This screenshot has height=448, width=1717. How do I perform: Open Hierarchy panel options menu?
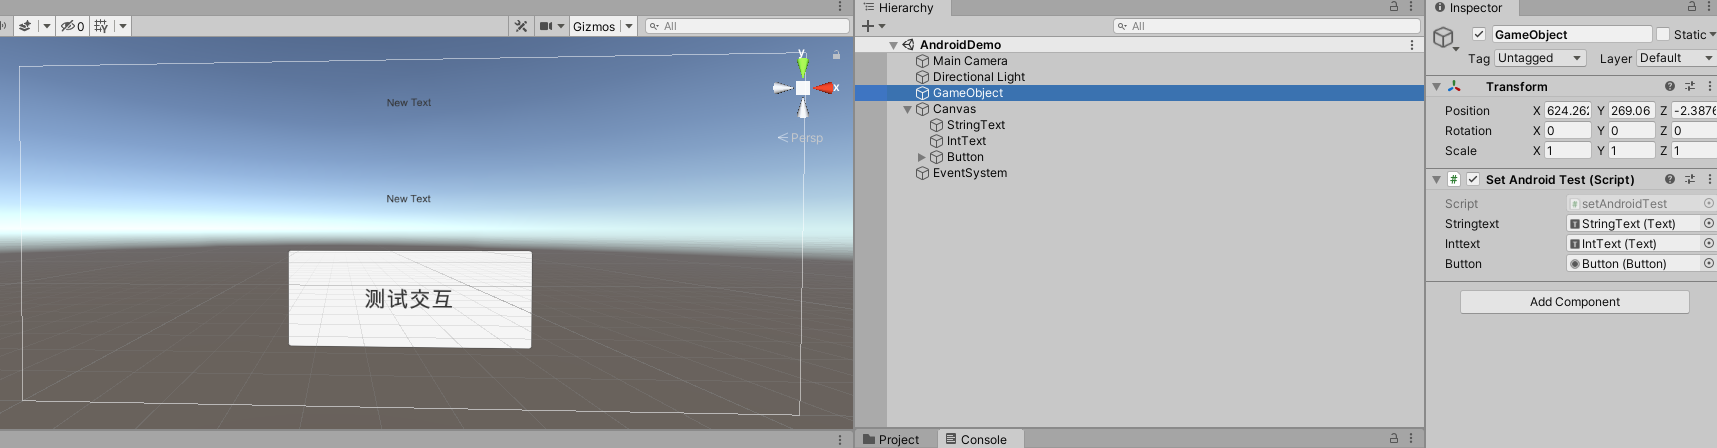1411,7
